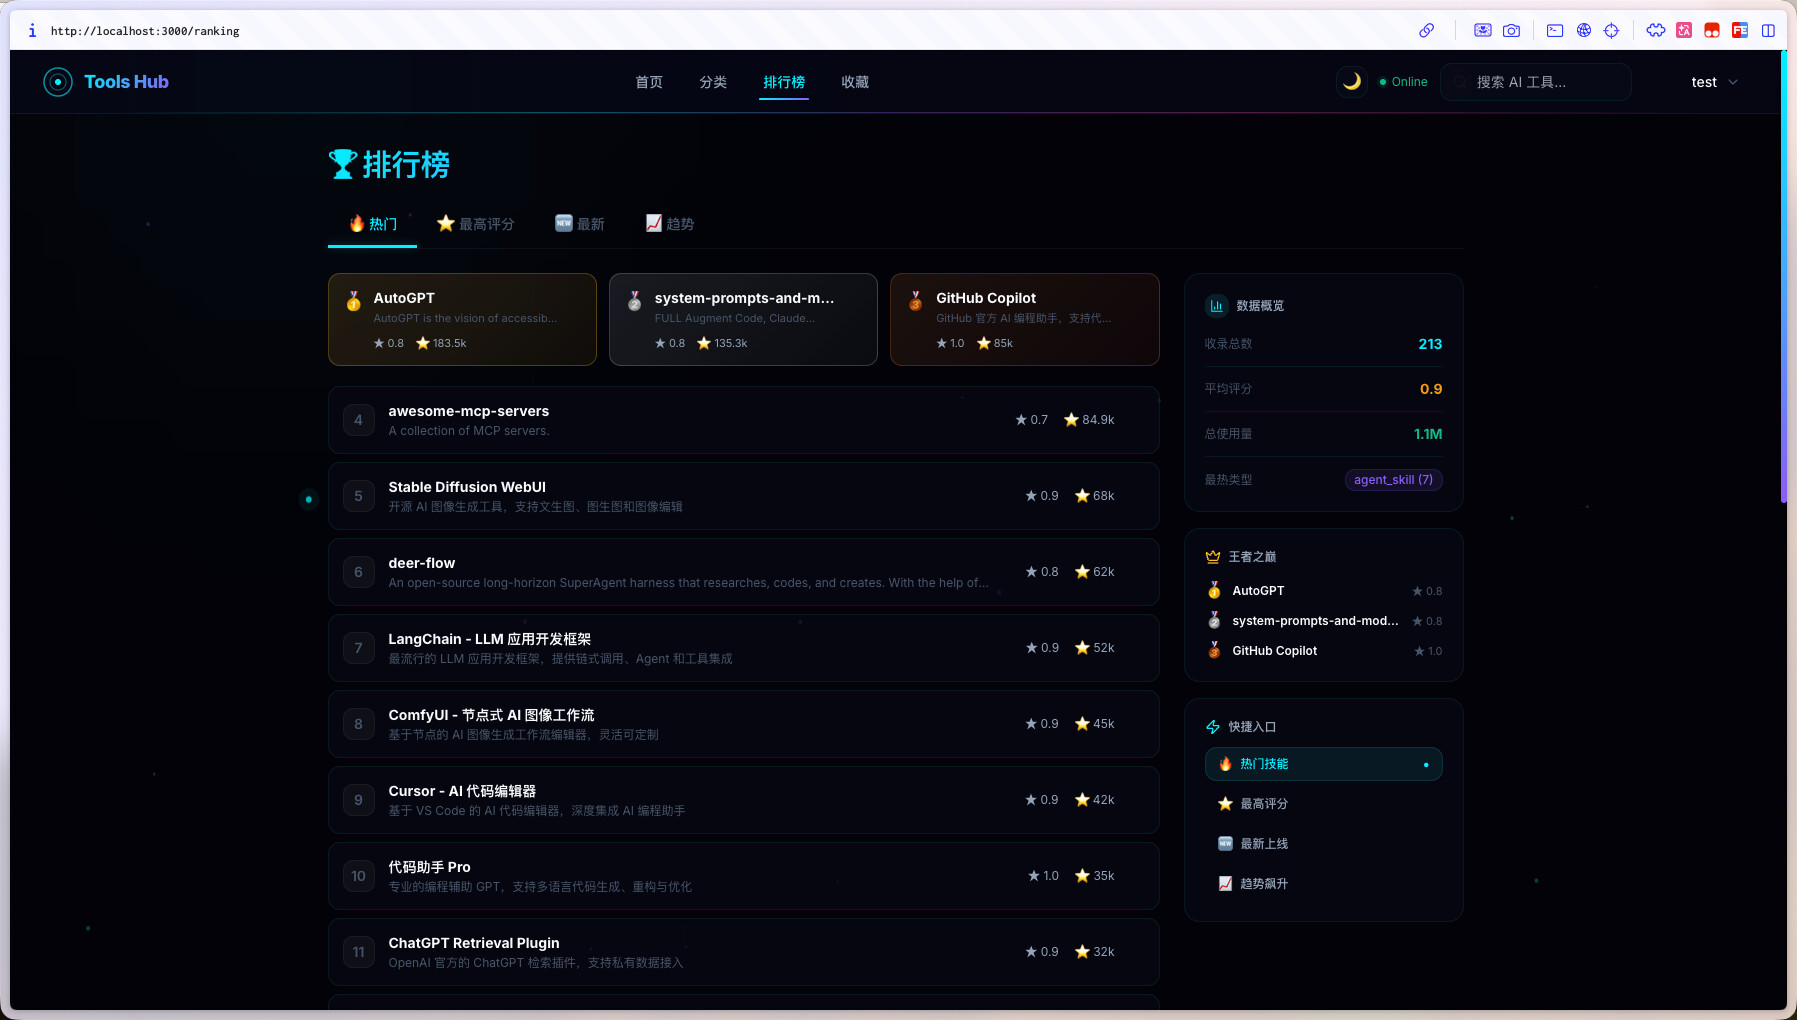Screen dimensions: 1797x1020
Task: Click the gold medal icon on AutoGPT card
Action: click(x=354, y=301)
